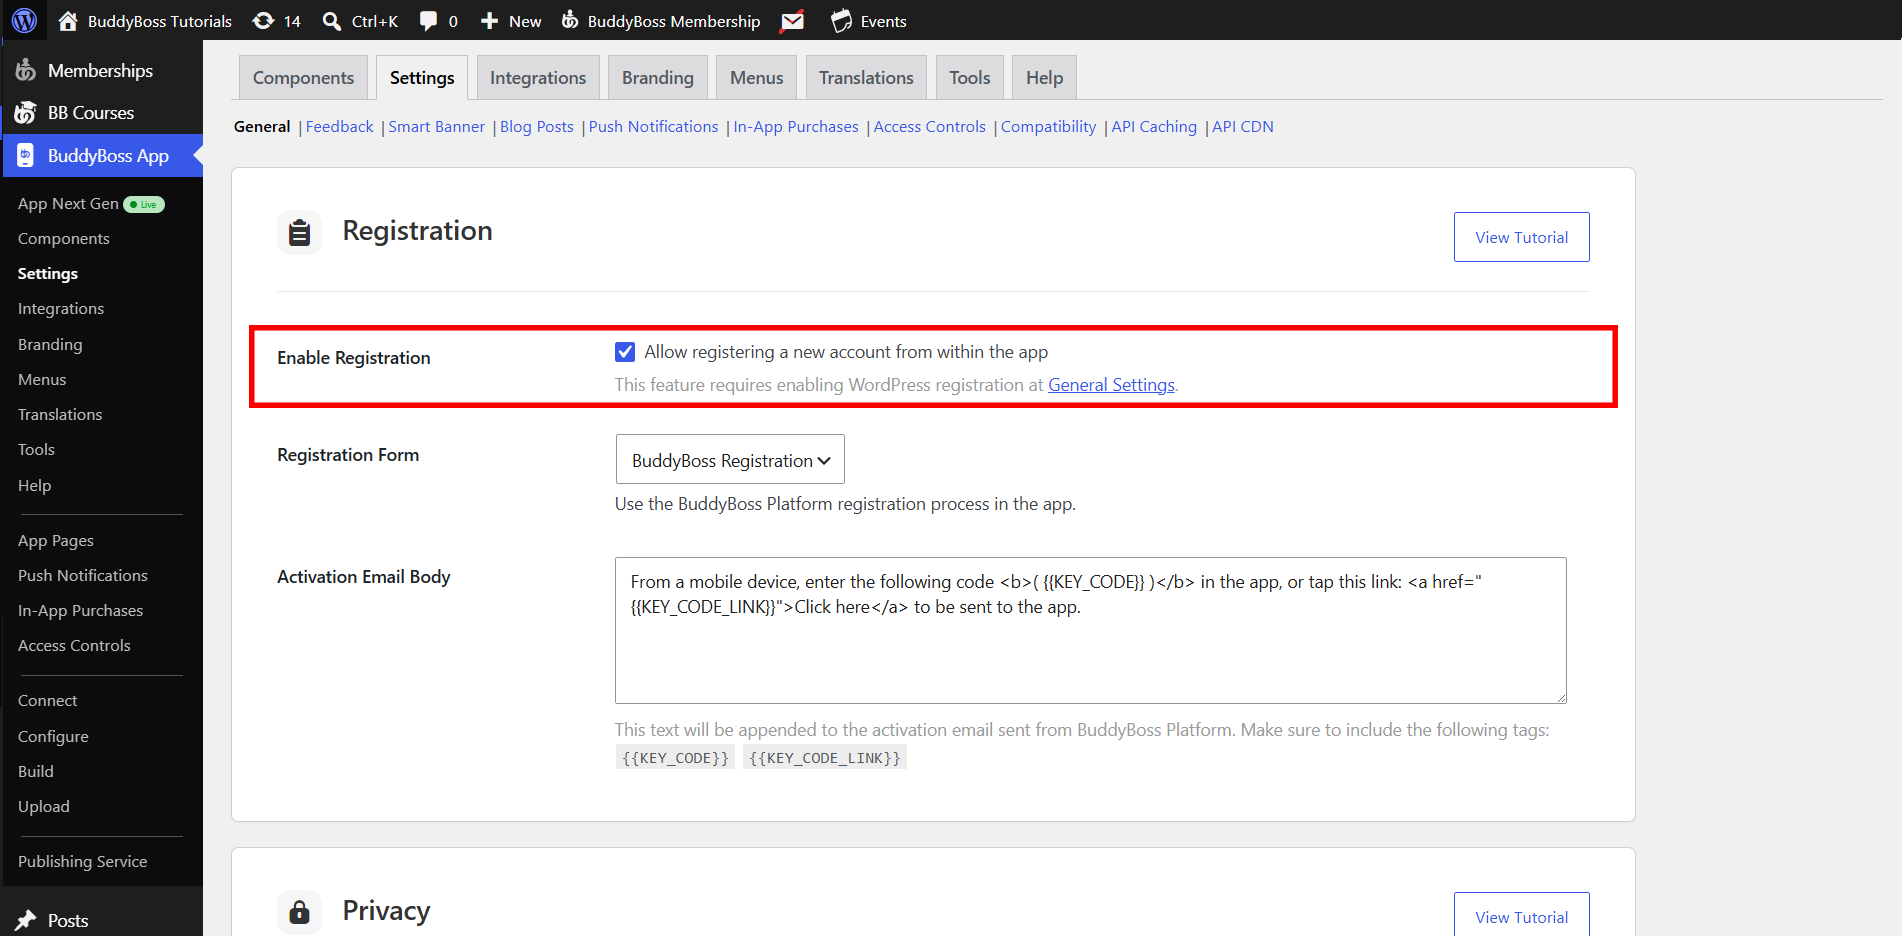Click the {{KEY_CODE}} tag text

(x=675, y=758)
